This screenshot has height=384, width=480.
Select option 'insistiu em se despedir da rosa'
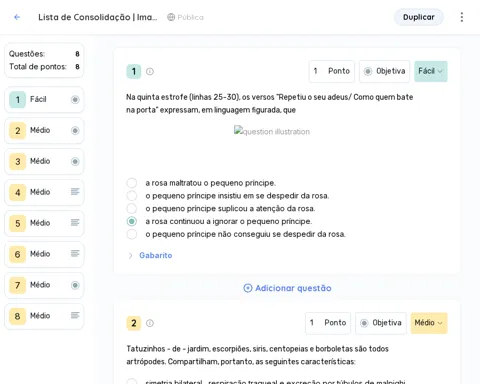tap(132, 196)
